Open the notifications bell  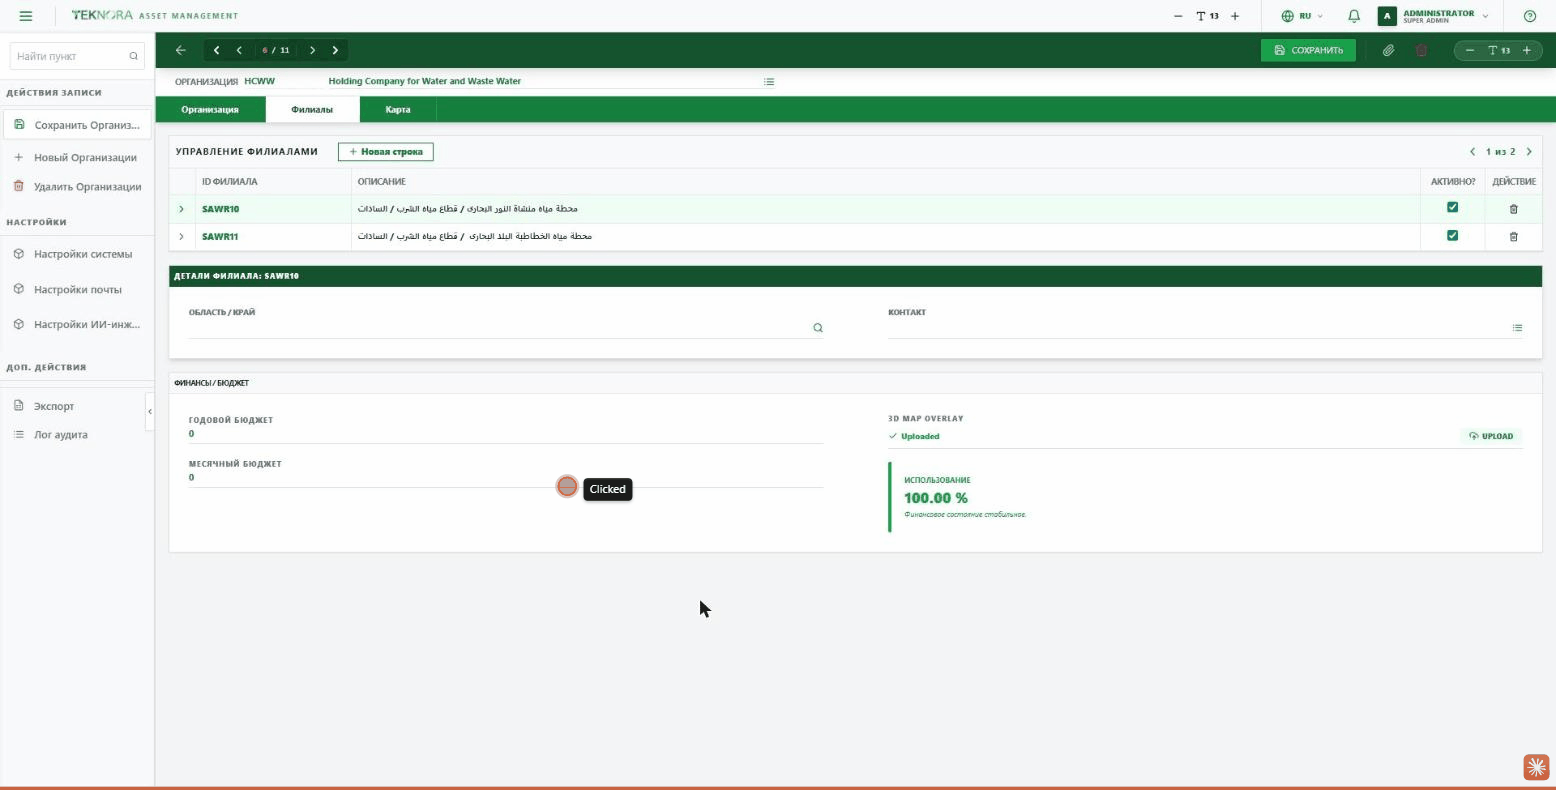pos(1354,16)
